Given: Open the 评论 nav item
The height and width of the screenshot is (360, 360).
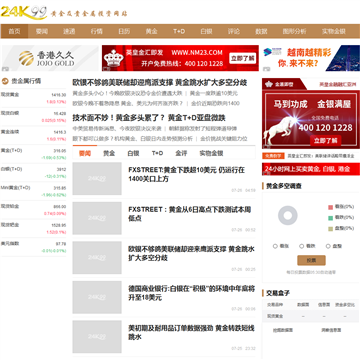Looking at the screenshot, I should 234,31.
